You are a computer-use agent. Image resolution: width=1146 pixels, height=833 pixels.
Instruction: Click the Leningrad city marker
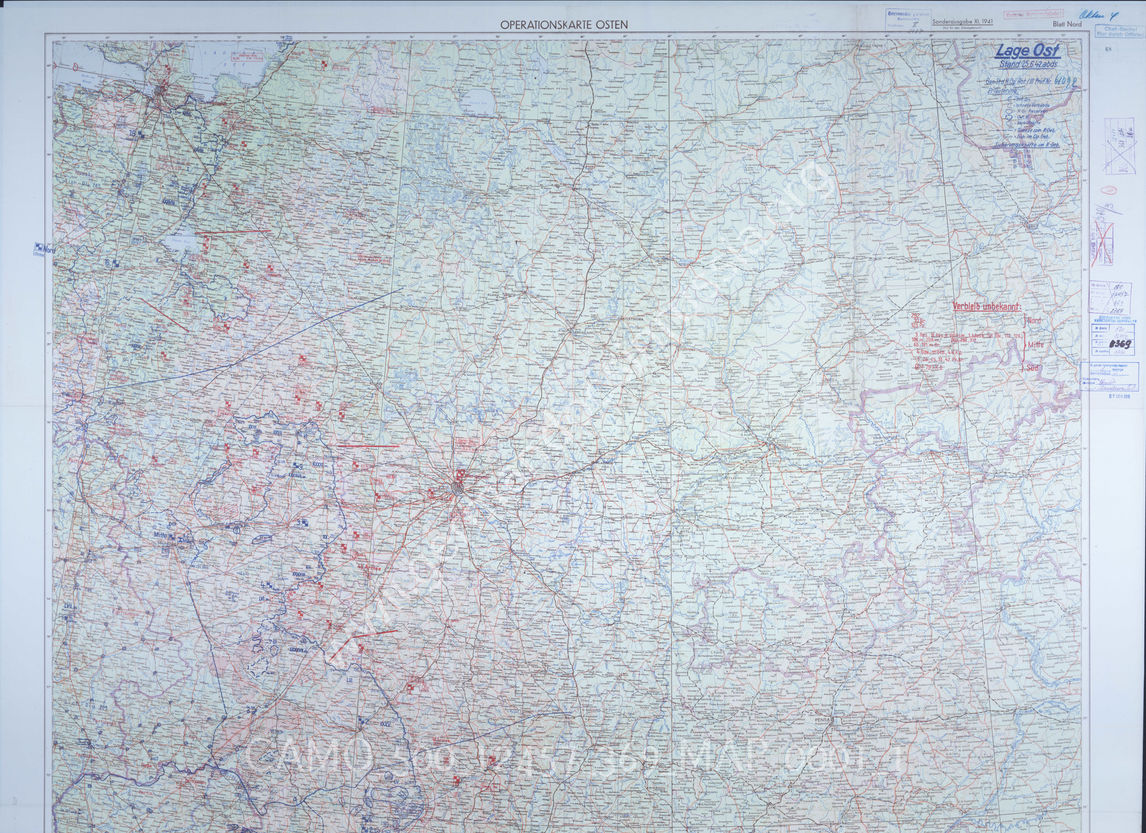pos(161,90)
